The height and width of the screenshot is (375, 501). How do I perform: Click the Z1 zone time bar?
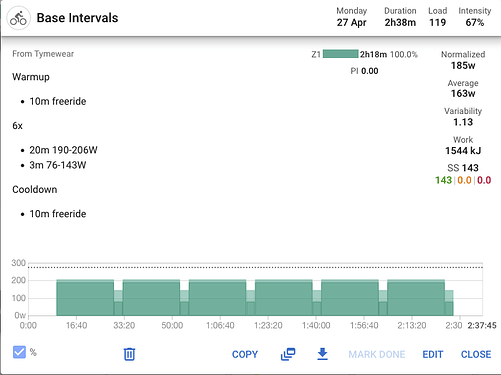click(x=341, y=54)
